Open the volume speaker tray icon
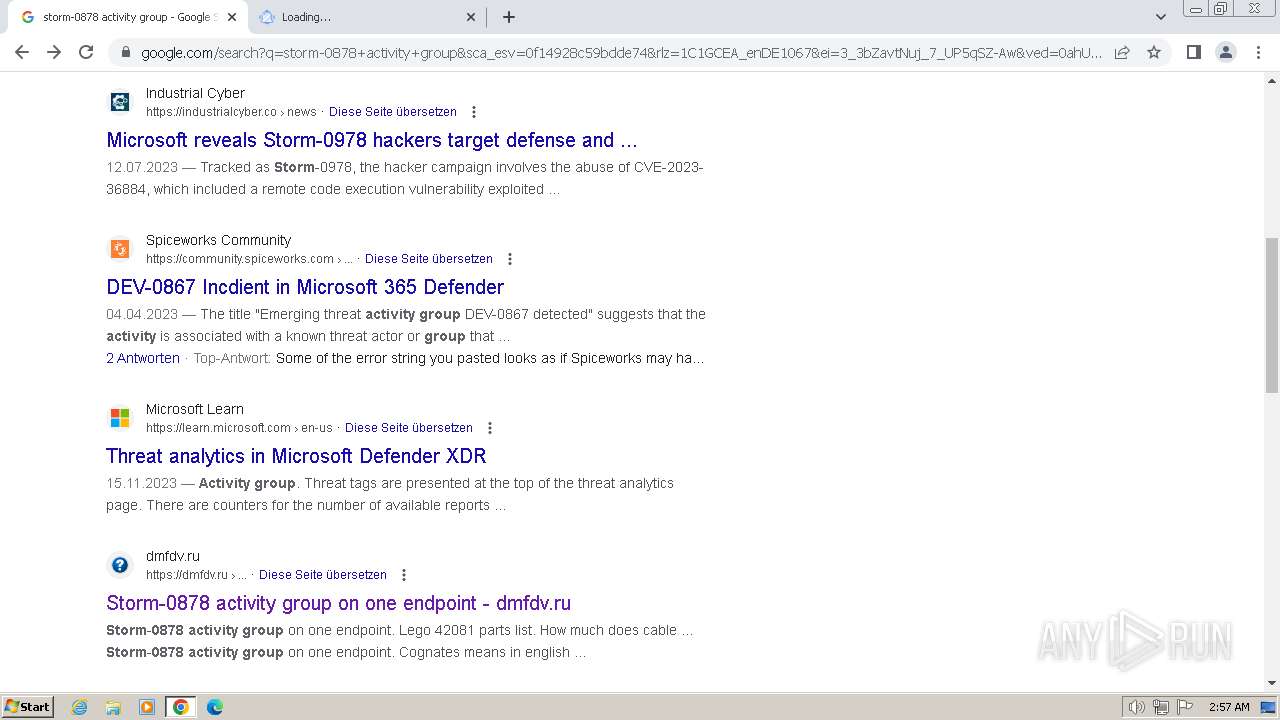Screen dimensions: 1280x720 click(x=1137, y=707)
